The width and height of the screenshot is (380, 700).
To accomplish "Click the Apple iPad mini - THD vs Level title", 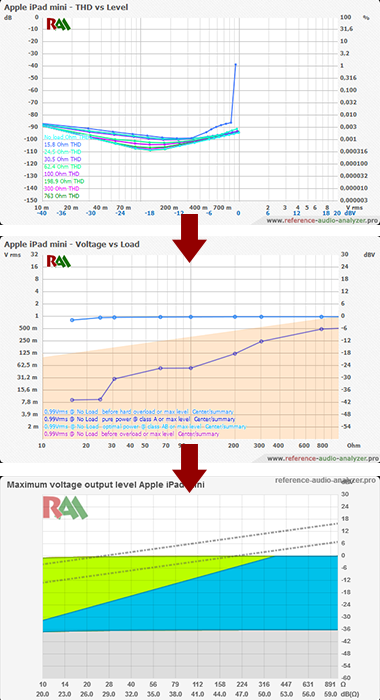I will coord(66,7).
